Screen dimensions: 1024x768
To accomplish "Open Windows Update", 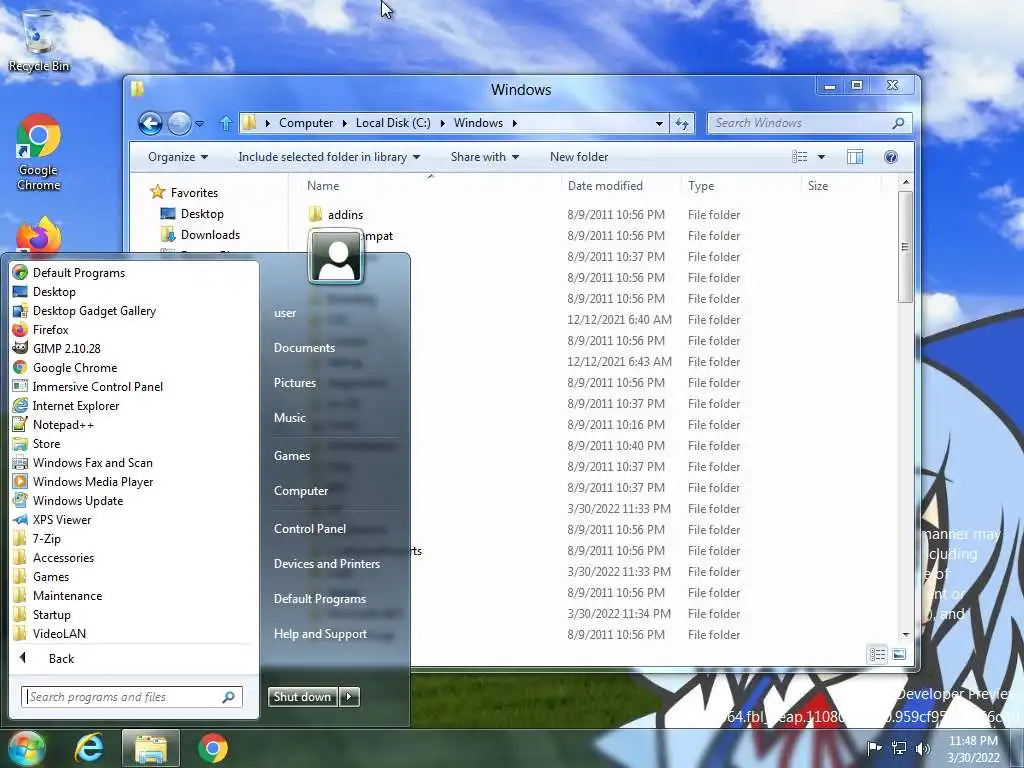I will [x=68, y=500].
